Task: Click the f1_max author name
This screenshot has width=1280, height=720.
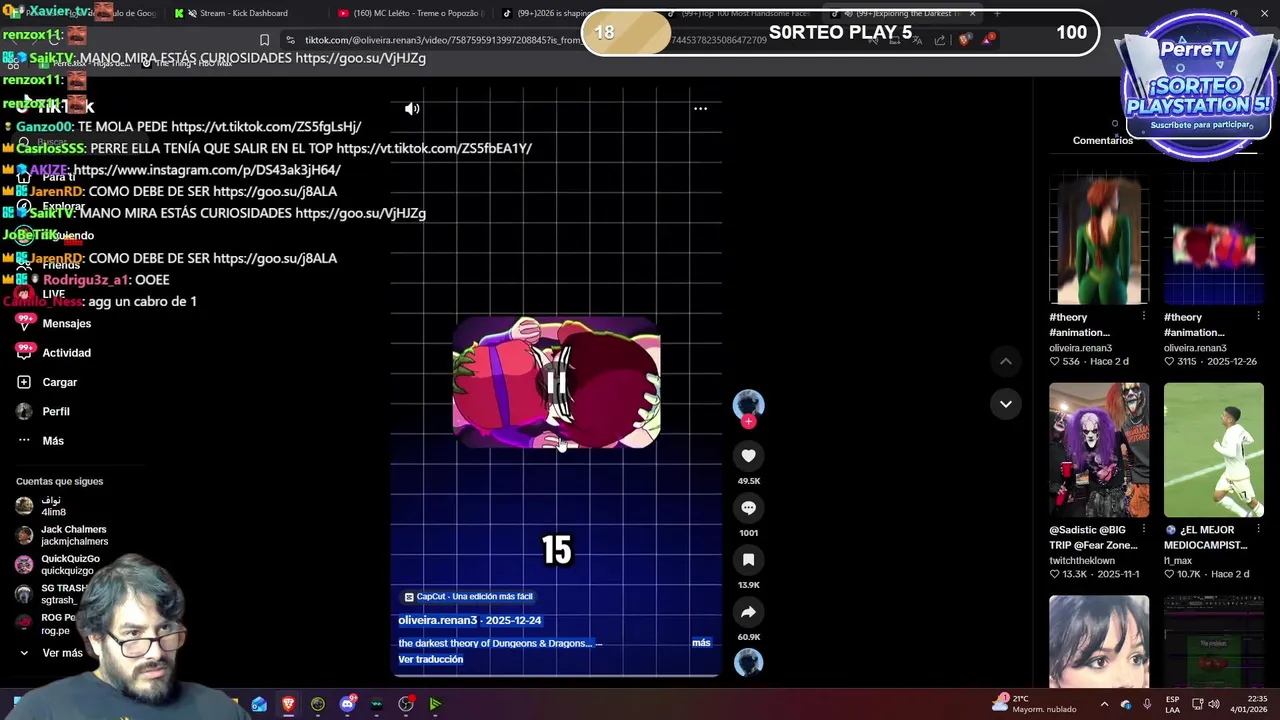Action: tap(1180, 560)
